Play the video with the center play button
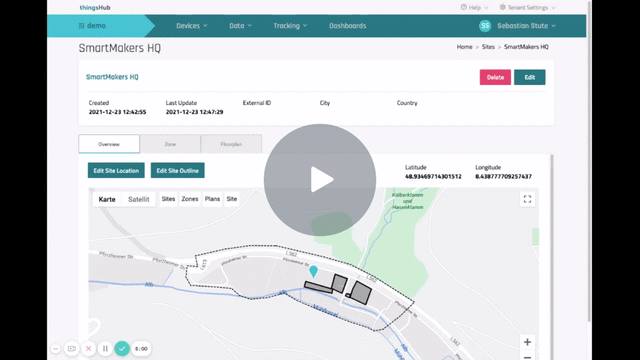This screenshot has width=640, height=360. pos(320,180)
